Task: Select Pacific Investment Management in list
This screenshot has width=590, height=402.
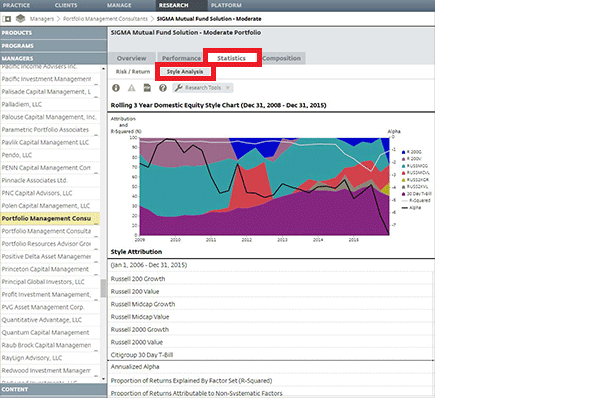Action: pos(50,79)
